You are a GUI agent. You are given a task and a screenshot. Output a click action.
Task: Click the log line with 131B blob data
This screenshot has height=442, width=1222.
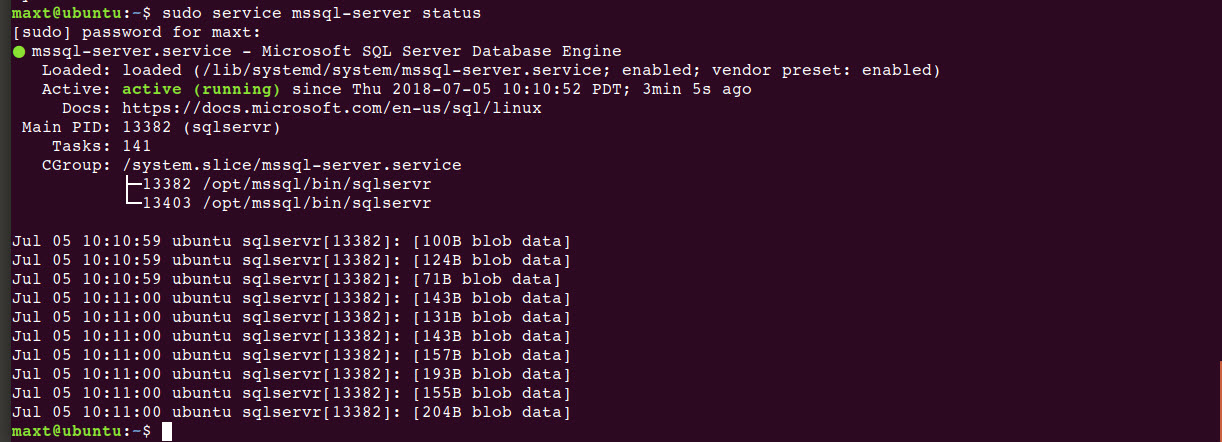pos(291,317)
